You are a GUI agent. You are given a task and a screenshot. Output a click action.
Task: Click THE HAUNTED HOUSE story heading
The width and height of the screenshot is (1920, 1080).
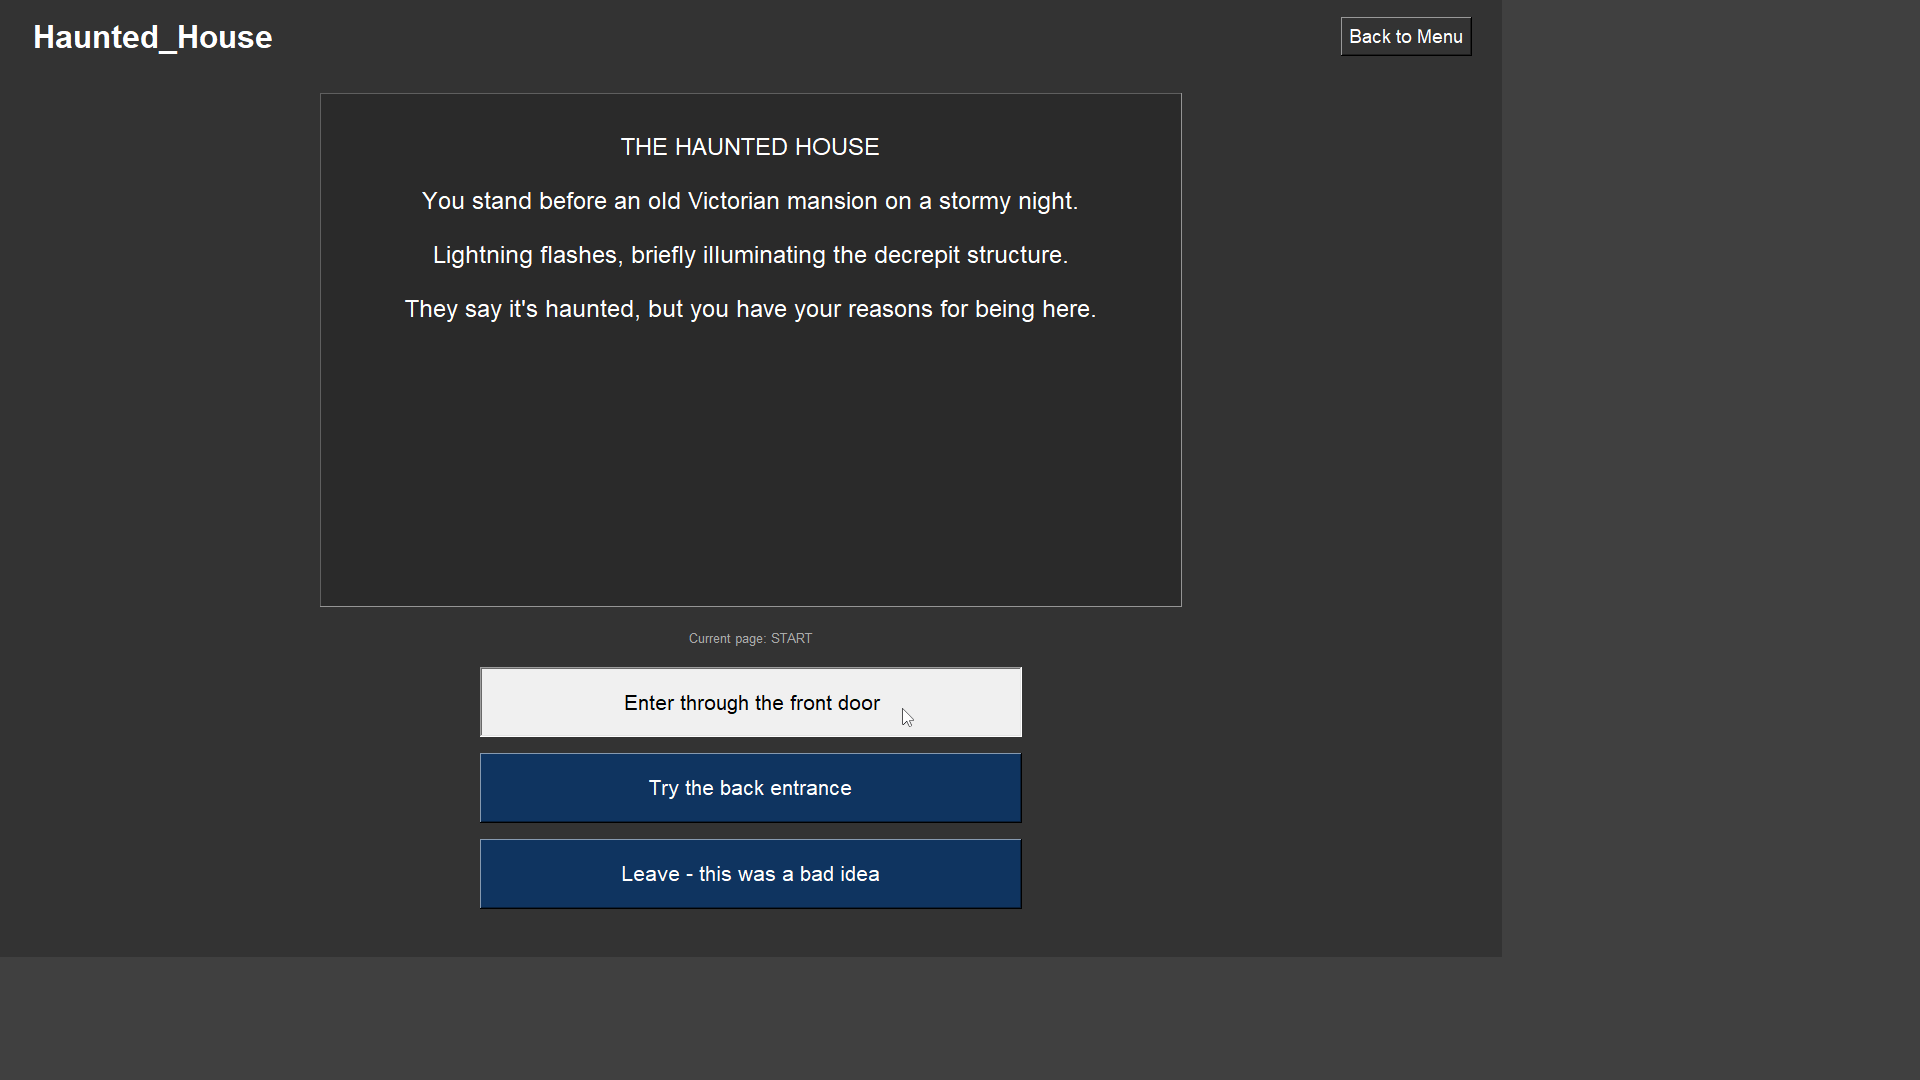coord(750,147)
